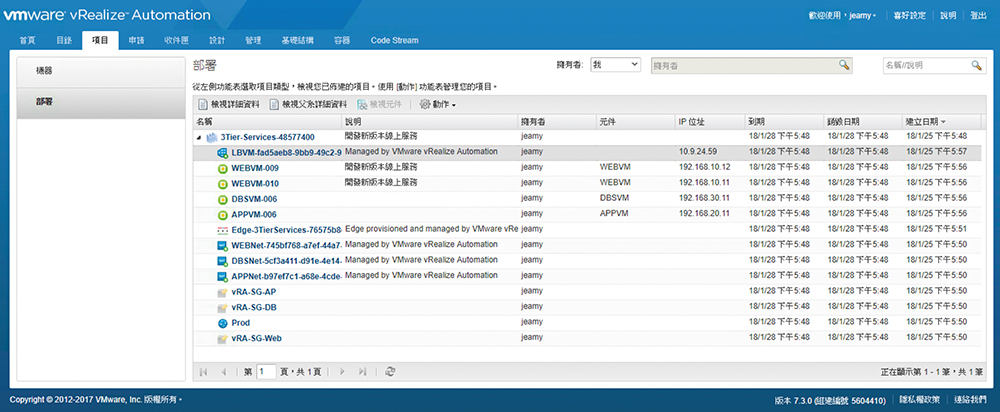Switch to the 基礎結構 tab

297,40
